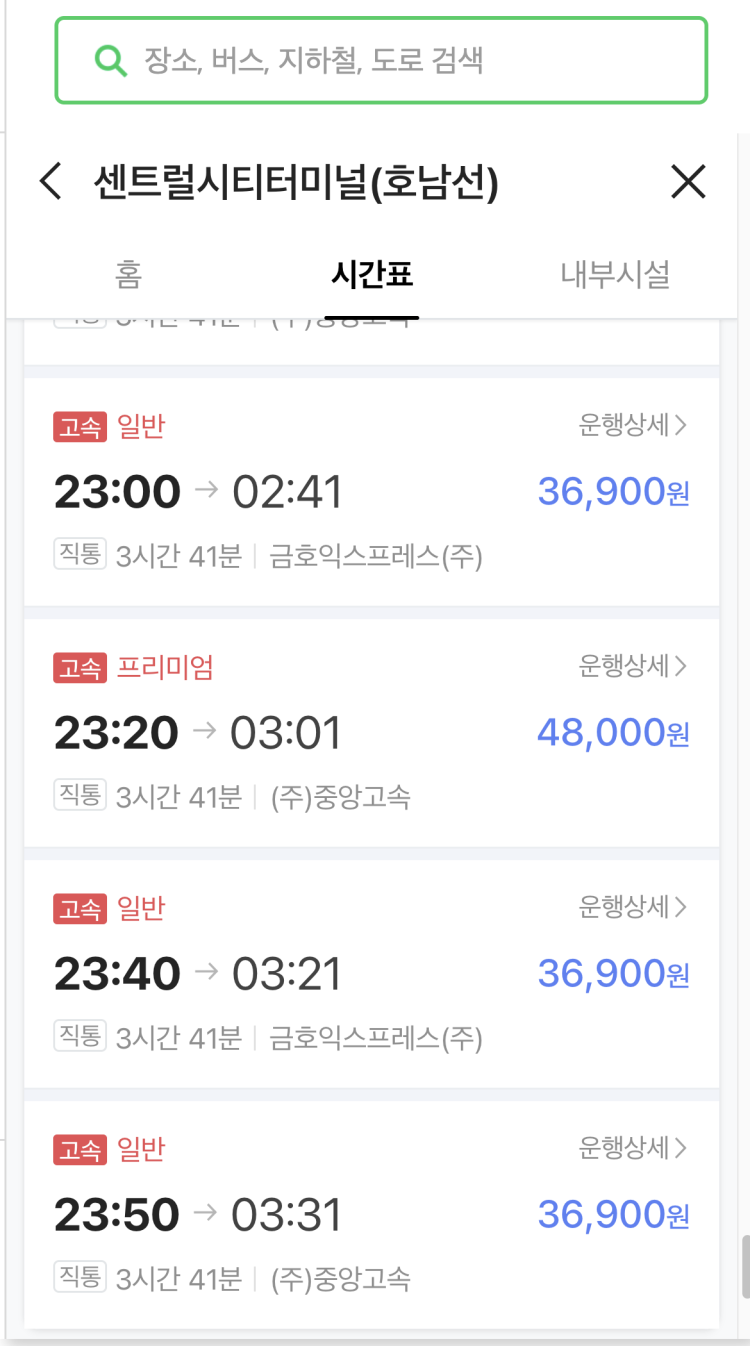Click the green search magnifier icon
750x1346 pixels.
[x=110, y=60]
